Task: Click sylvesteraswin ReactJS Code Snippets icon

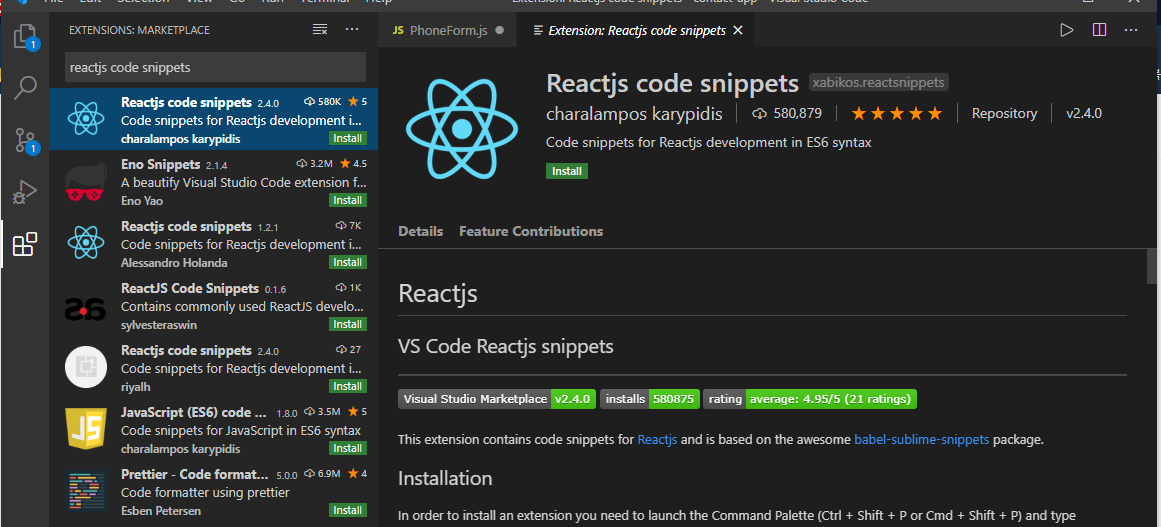Action: (x=86, y=311)
